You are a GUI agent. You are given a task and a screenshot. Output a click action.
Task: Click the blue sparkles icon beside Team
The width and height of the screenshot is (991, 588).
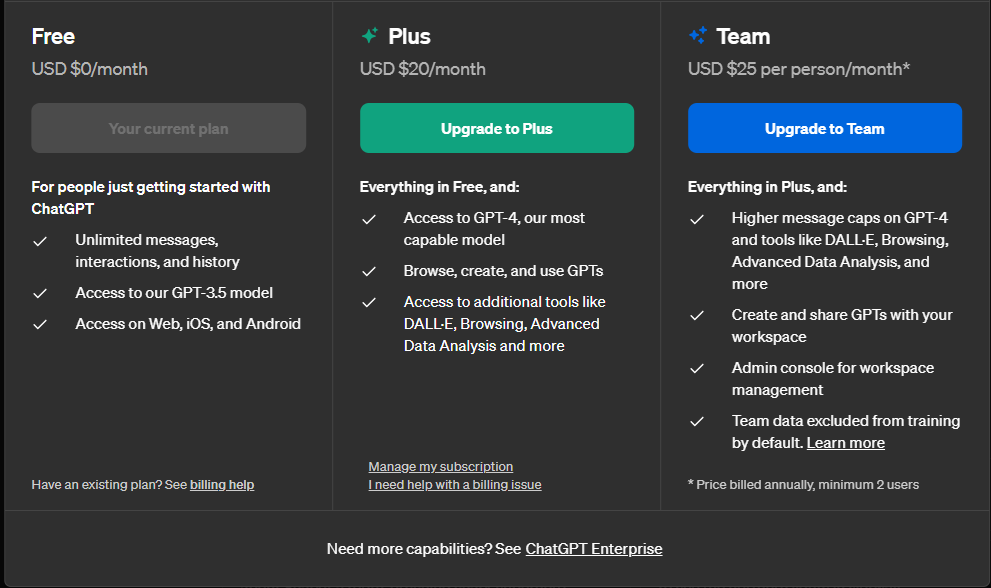pos(698,35)
